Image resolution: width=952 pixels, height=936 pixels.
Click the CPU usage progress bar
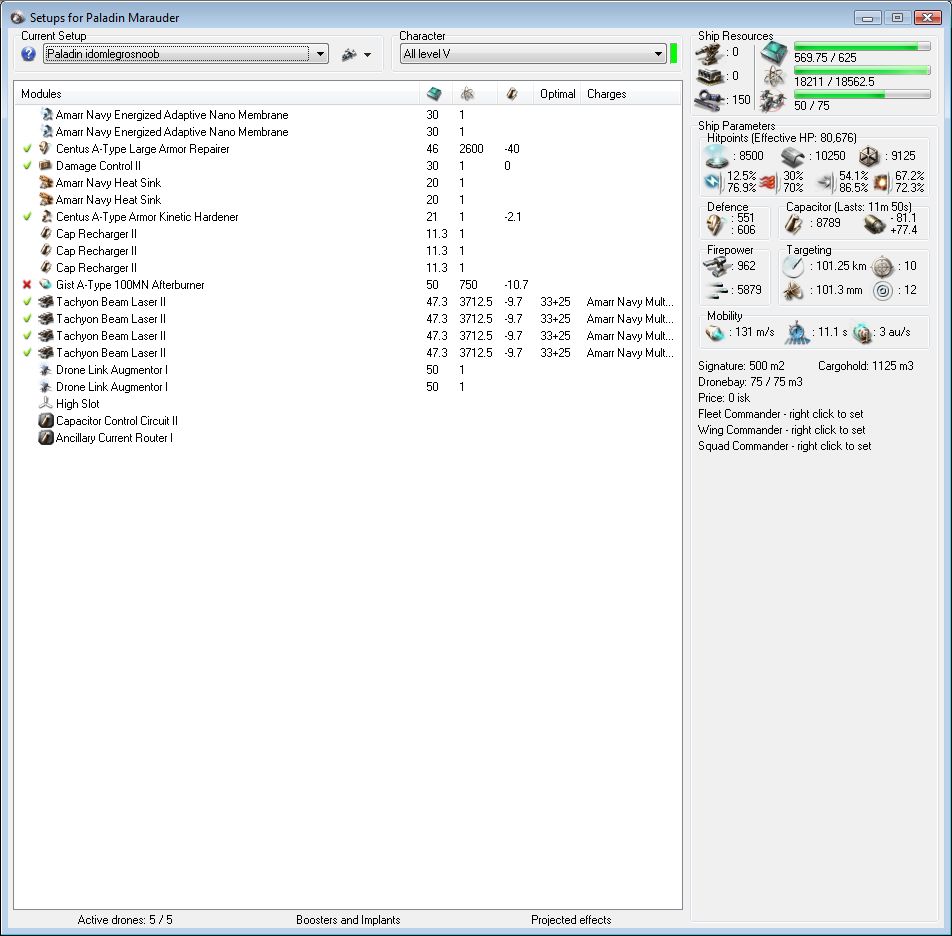[862, 46]
